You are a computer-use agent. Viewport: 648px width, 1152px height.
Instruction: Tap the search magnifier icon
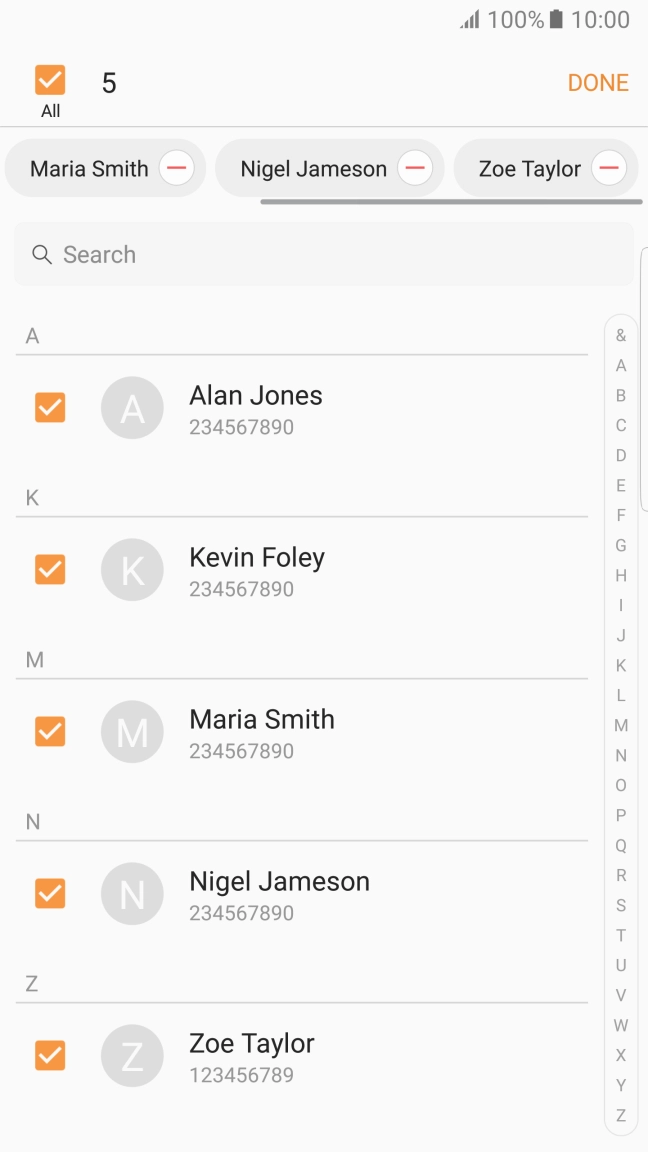42,255
